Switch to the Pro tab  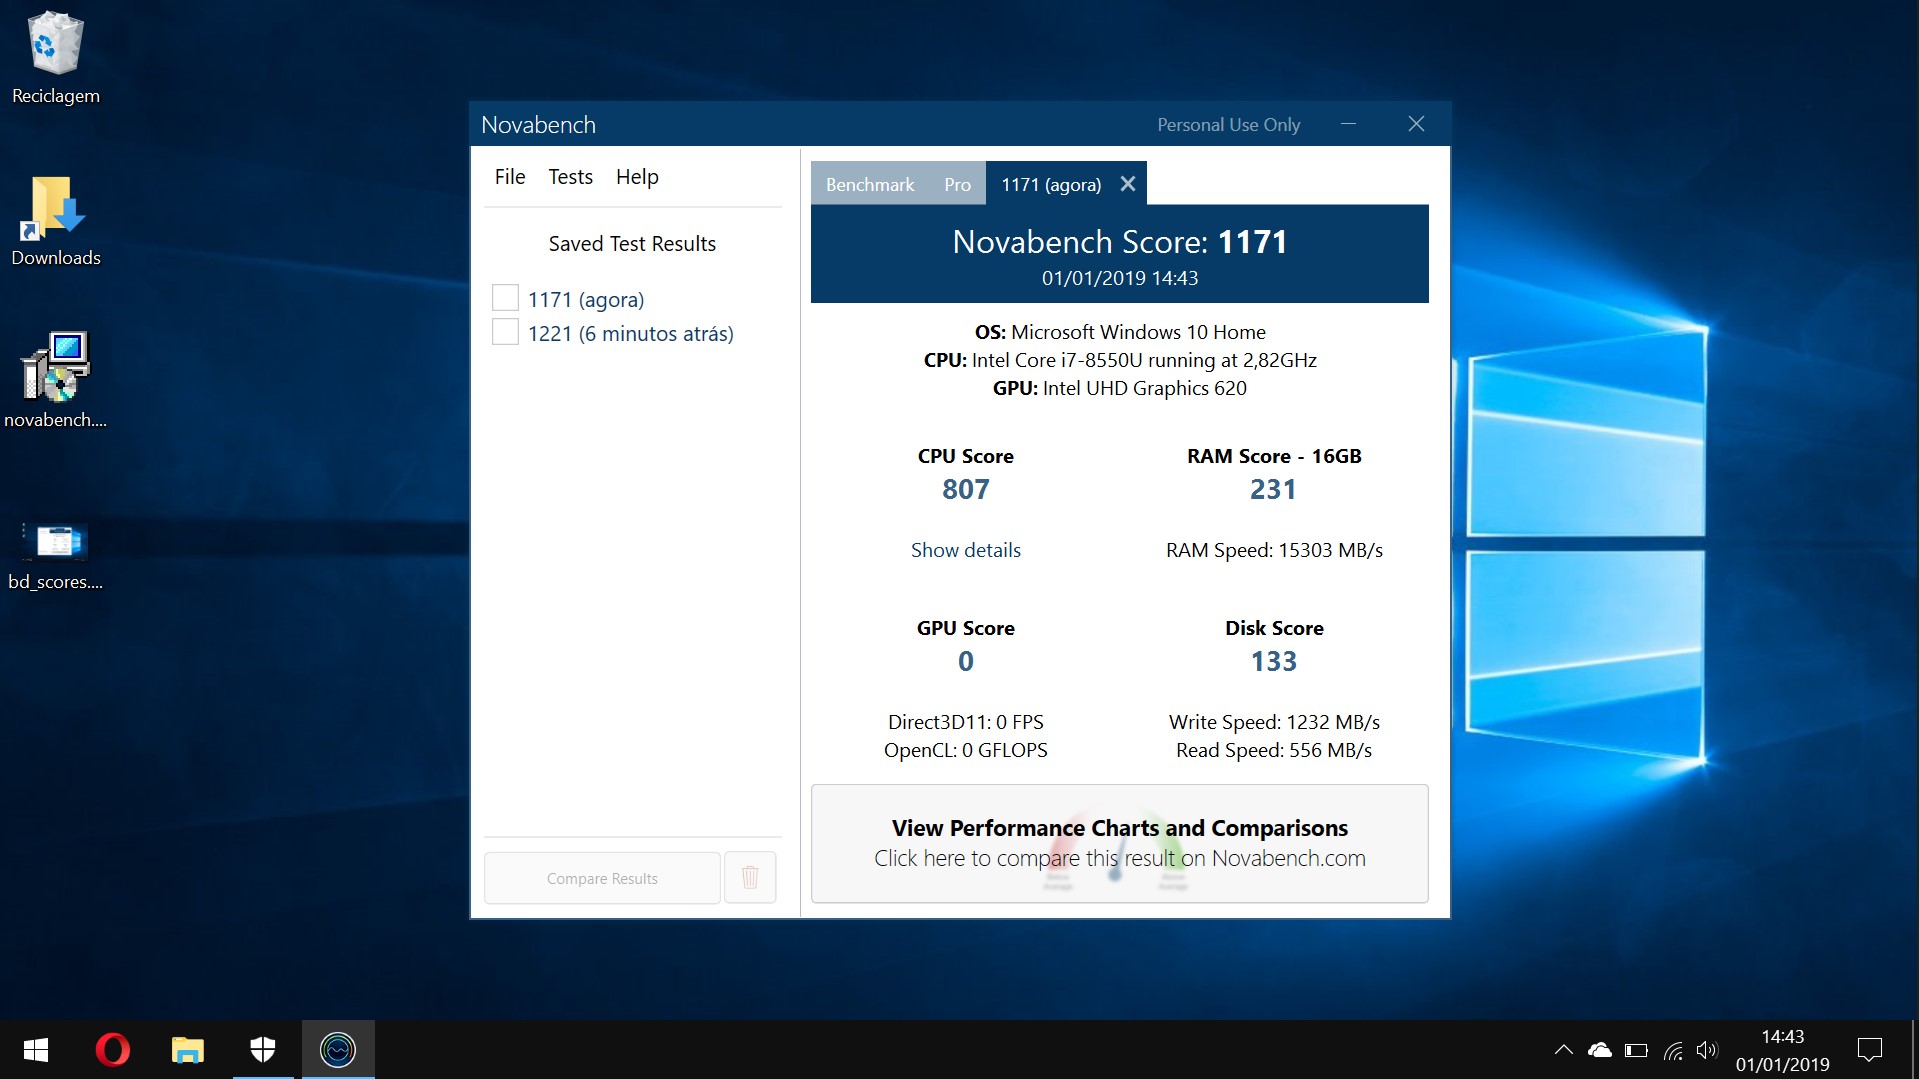pos(957,185)
